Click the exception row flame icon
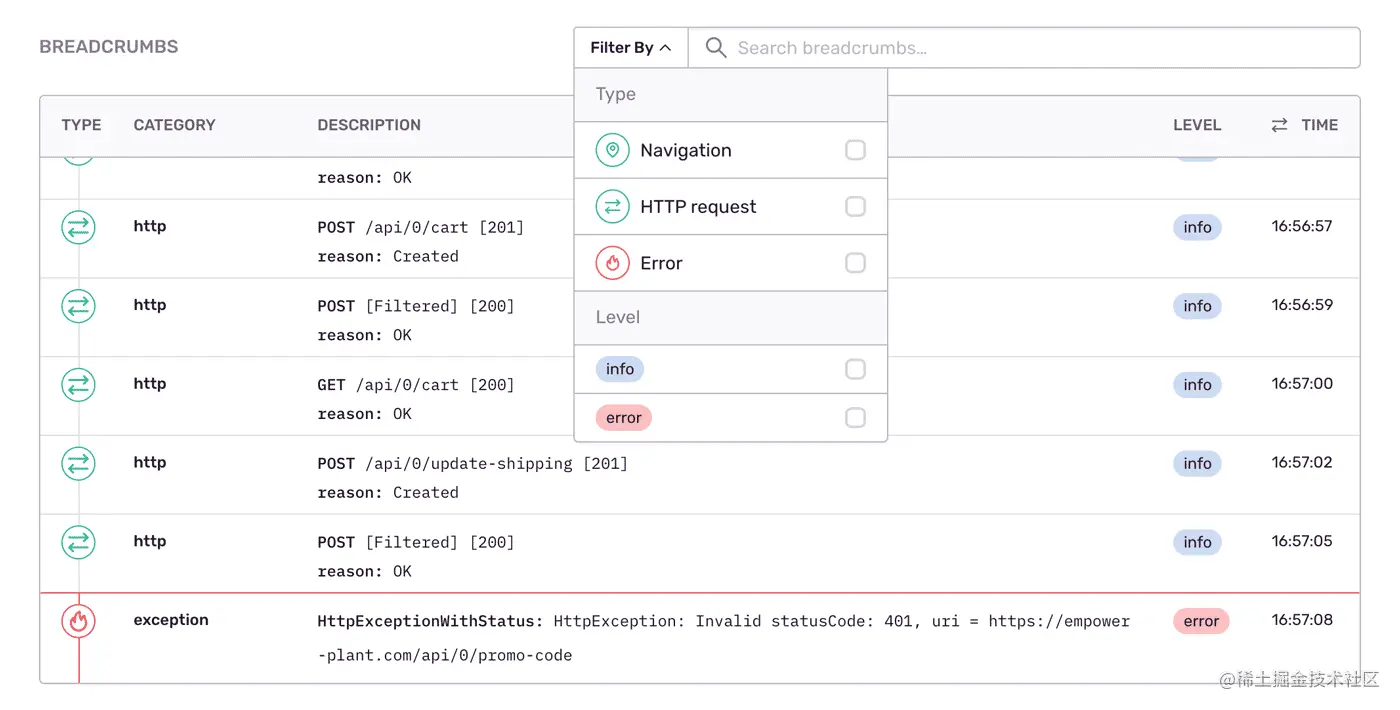Viewport: 1400px width, 710px height. pos(78,621)
